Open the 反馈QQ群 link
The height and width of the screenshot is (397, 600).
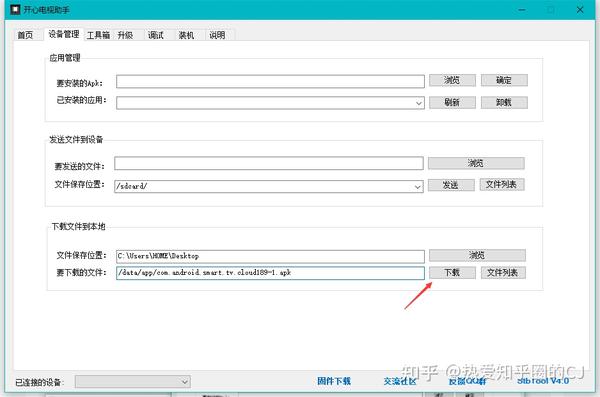coord(467,381)
